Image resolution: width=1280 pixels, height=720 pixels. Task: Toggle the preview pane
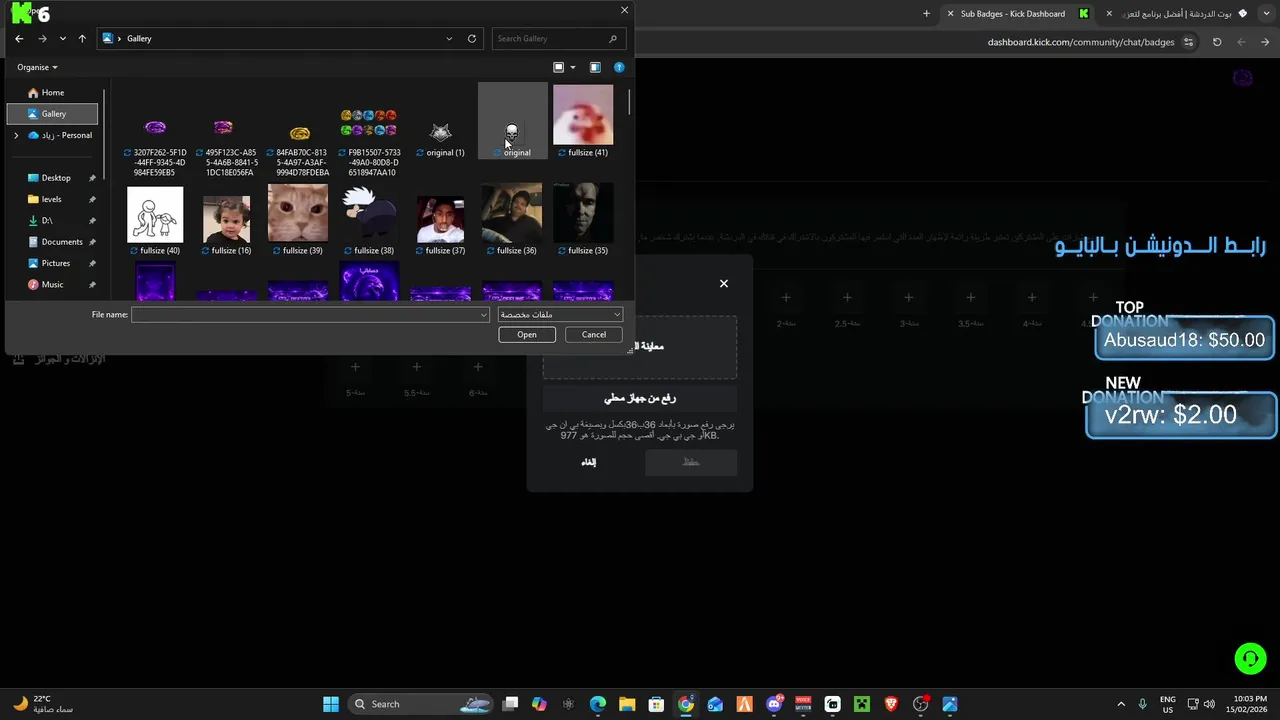click(x=595, y=67)
